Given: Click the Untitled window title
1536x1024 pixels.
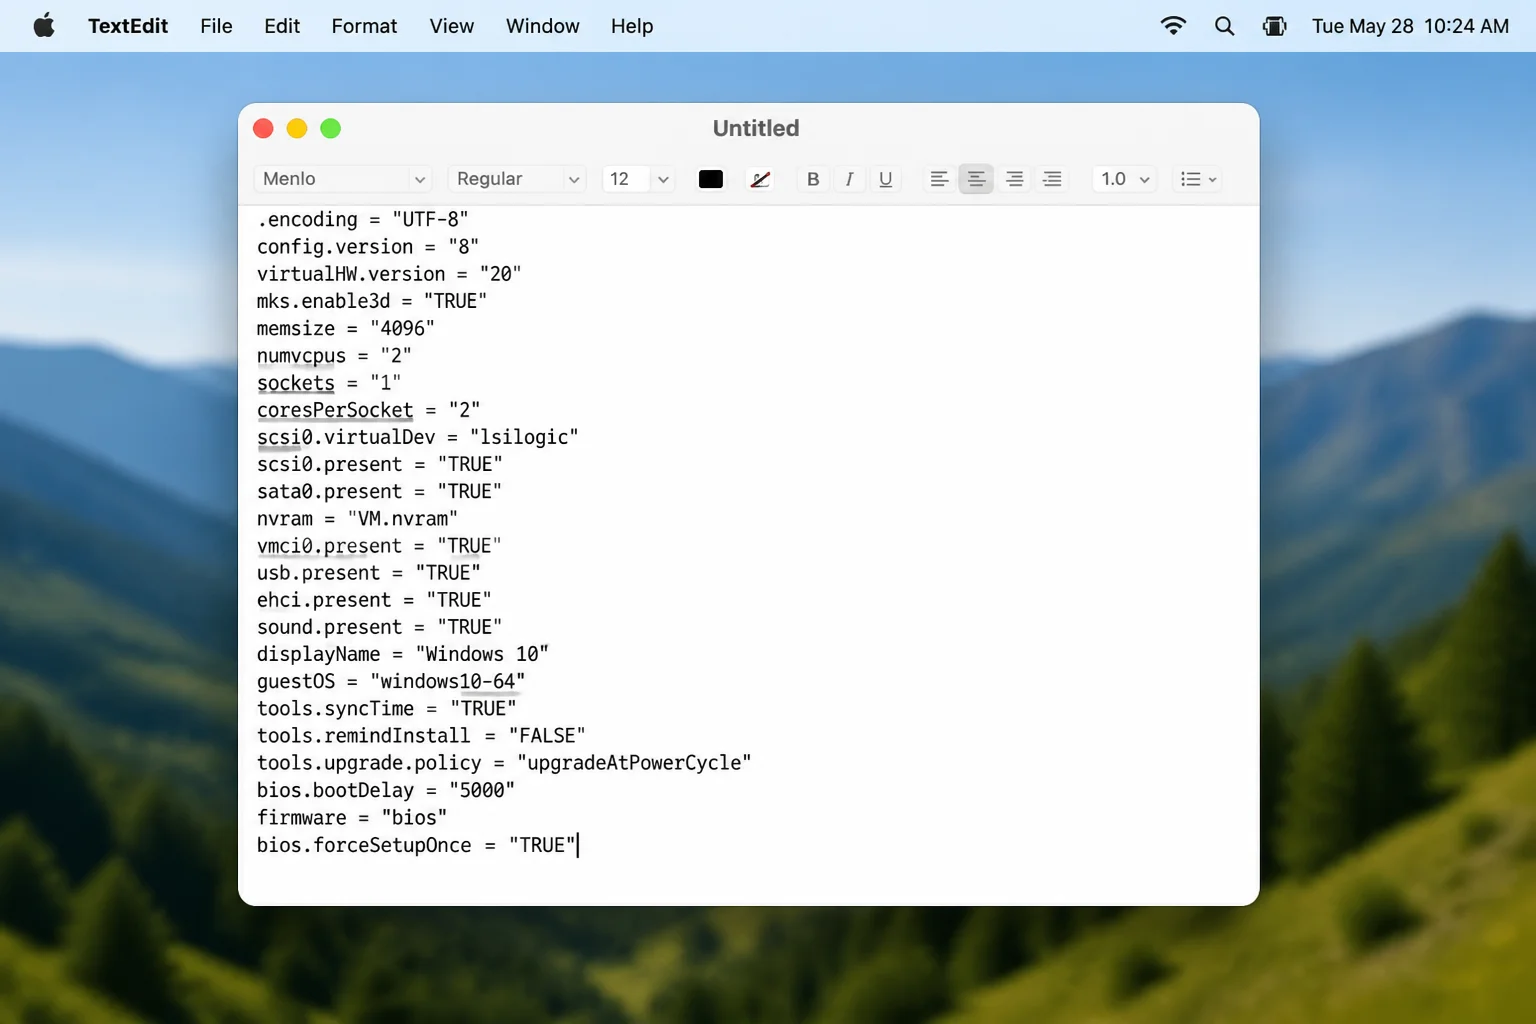Looking at the screenshot, I should tap(756, 128).
